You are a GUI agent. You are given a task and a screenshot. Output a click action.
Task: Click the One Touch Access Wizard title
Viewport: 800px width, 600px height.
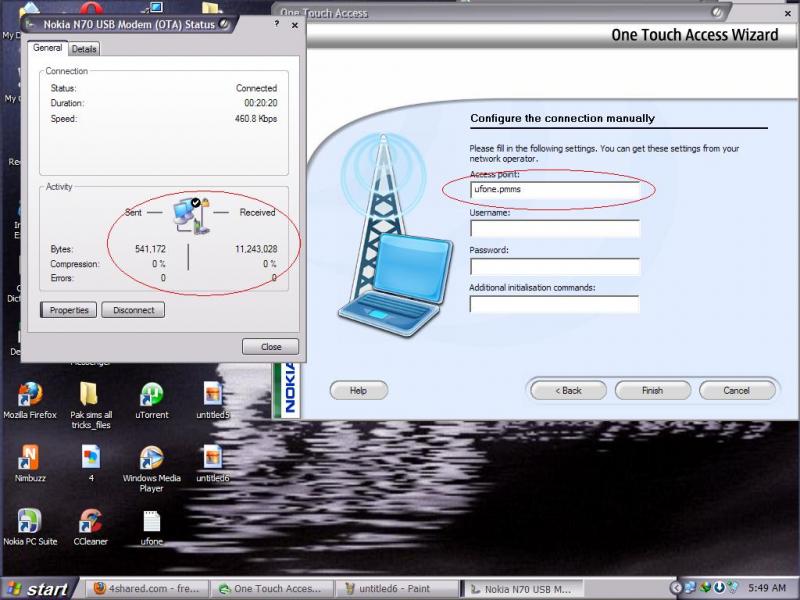coord(694,35)
